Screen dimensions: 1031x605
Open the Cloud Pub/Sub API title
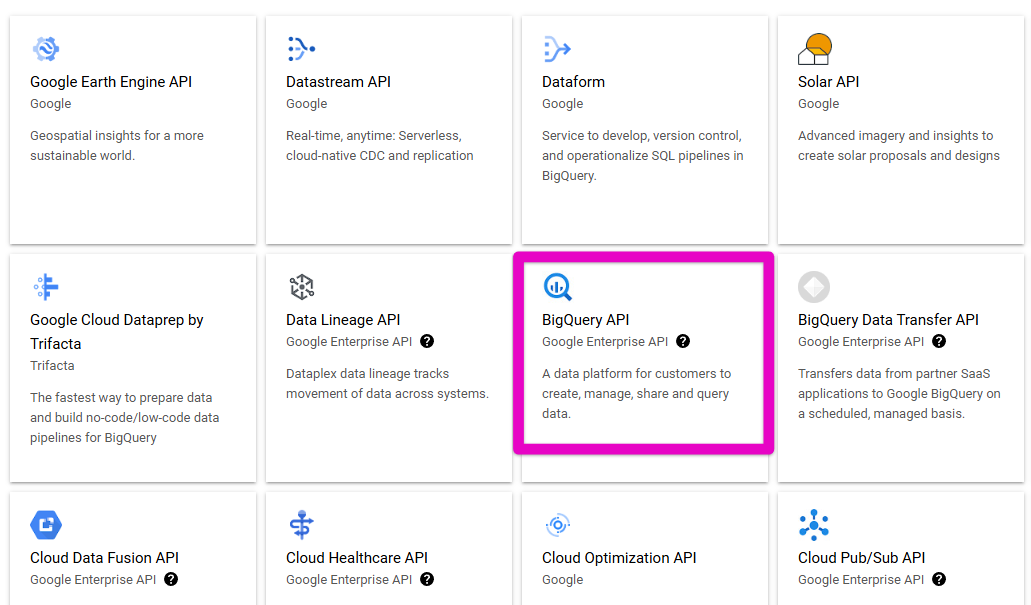point(861,558)
